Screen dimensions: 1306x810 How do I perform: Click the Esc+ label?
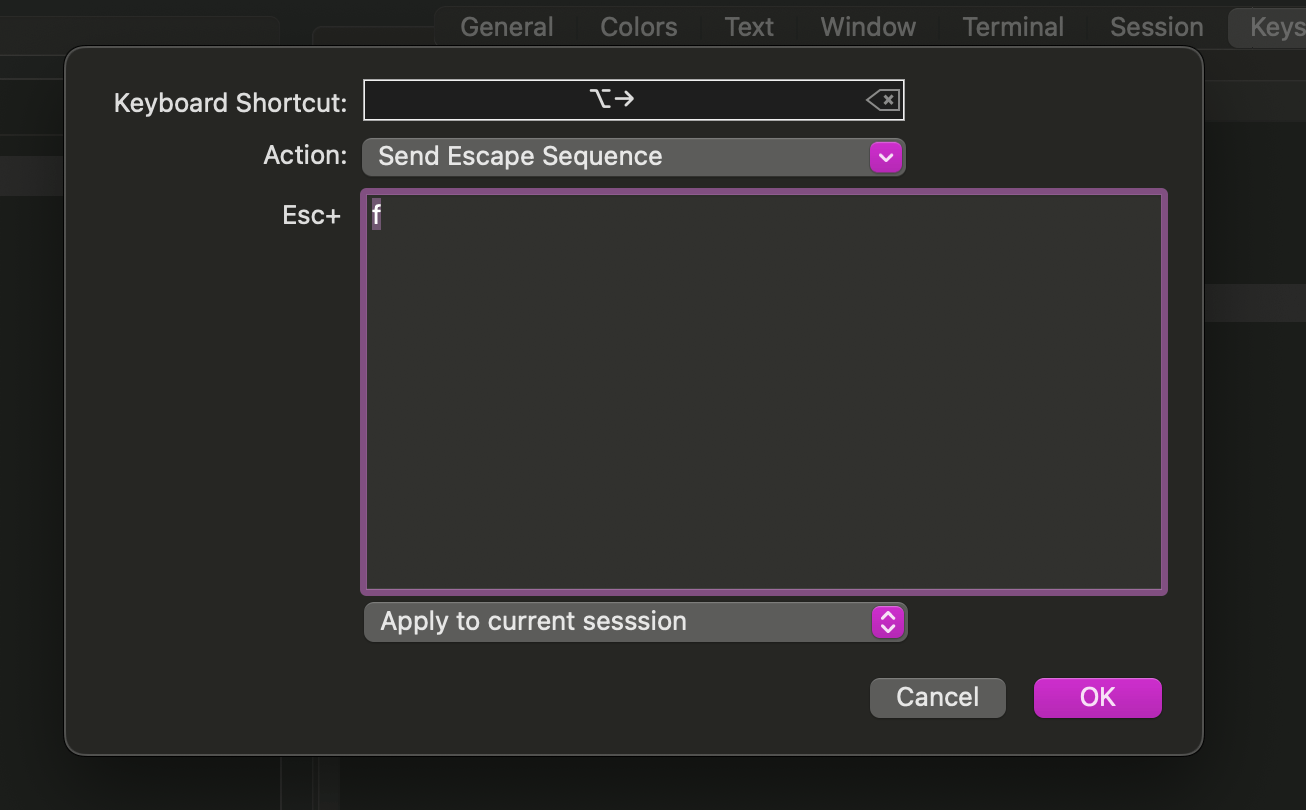pos(311,215)
